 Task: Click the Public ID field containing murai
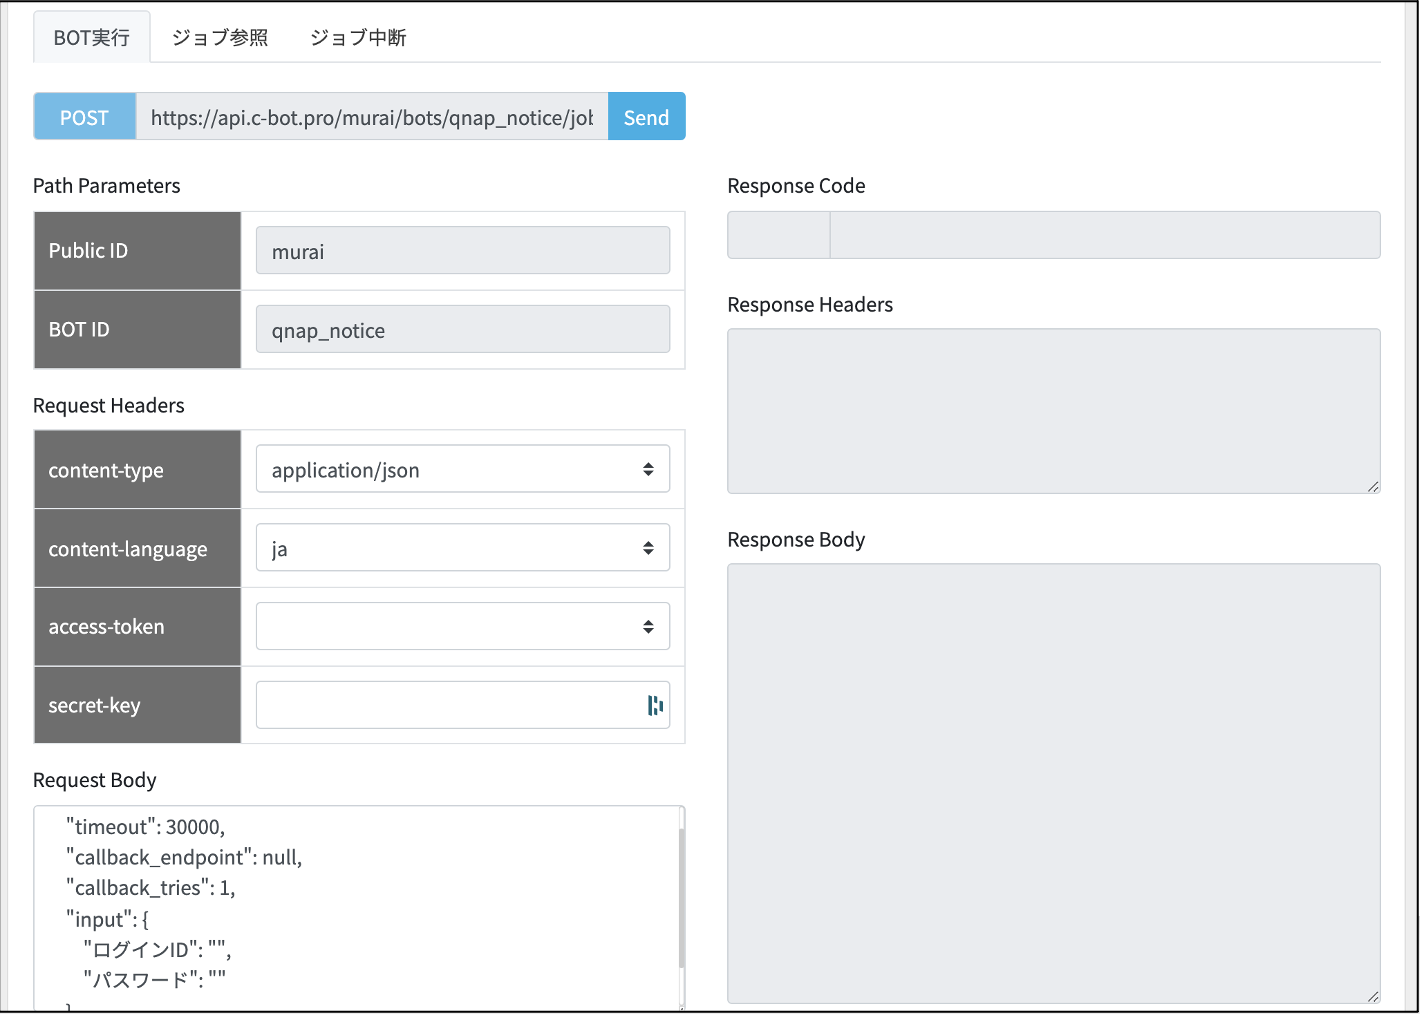coord(463,250)
